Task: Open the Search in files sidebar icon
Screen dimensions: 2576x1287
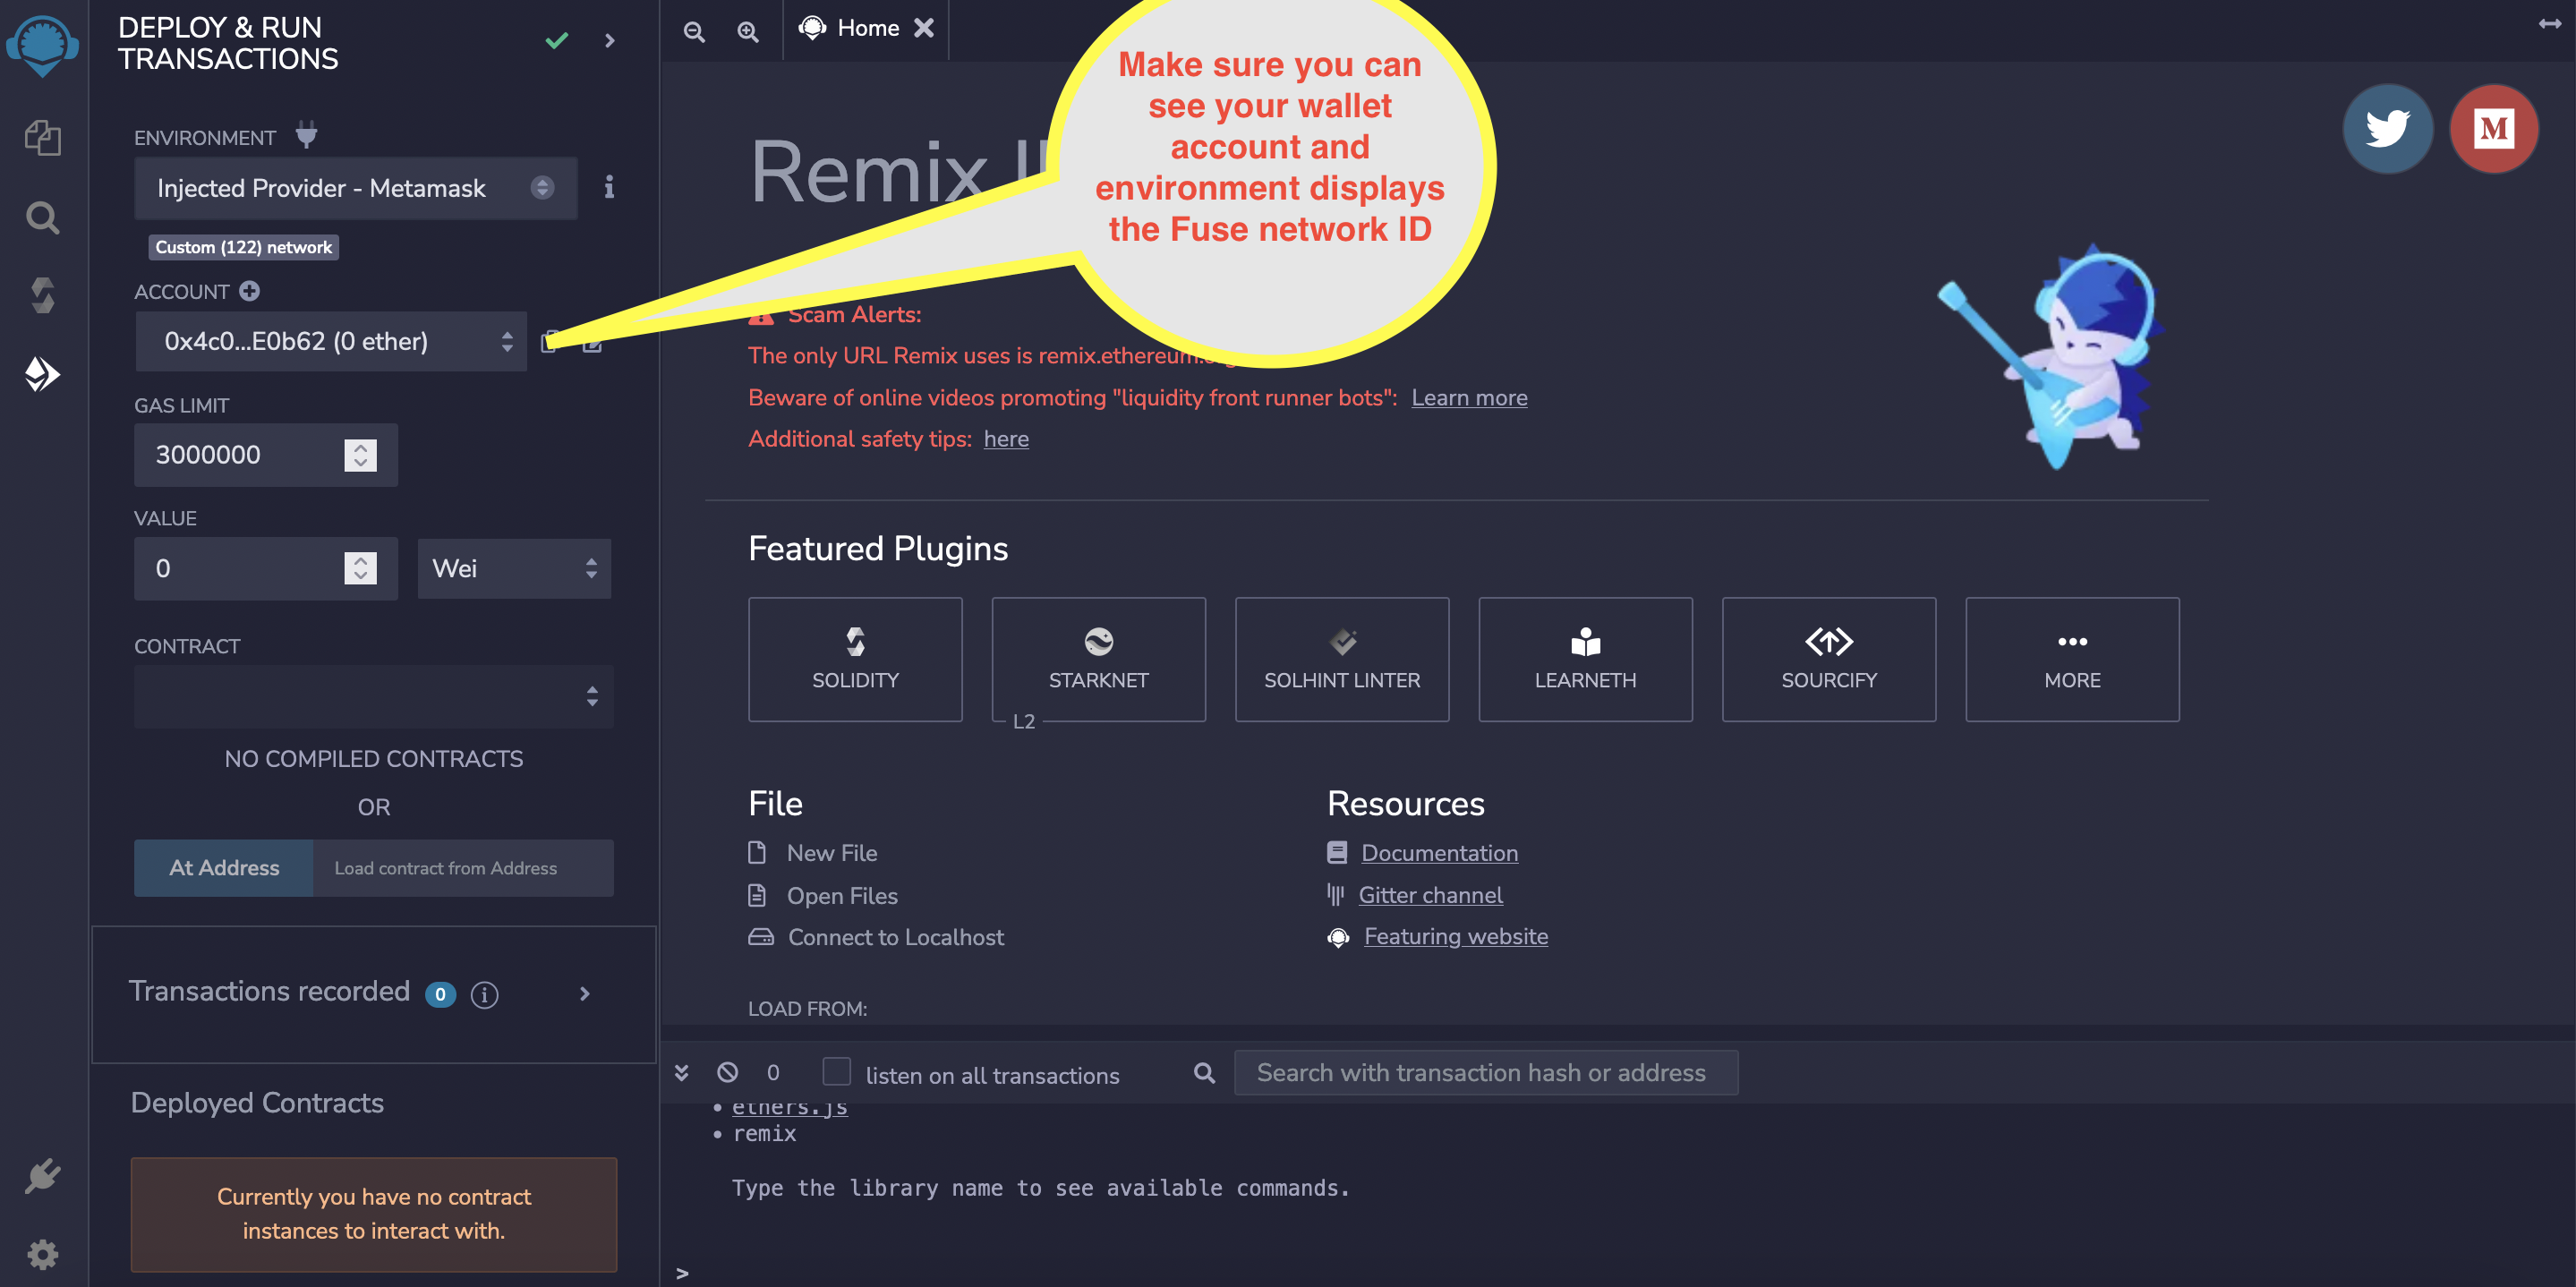Action: [42, 217]
